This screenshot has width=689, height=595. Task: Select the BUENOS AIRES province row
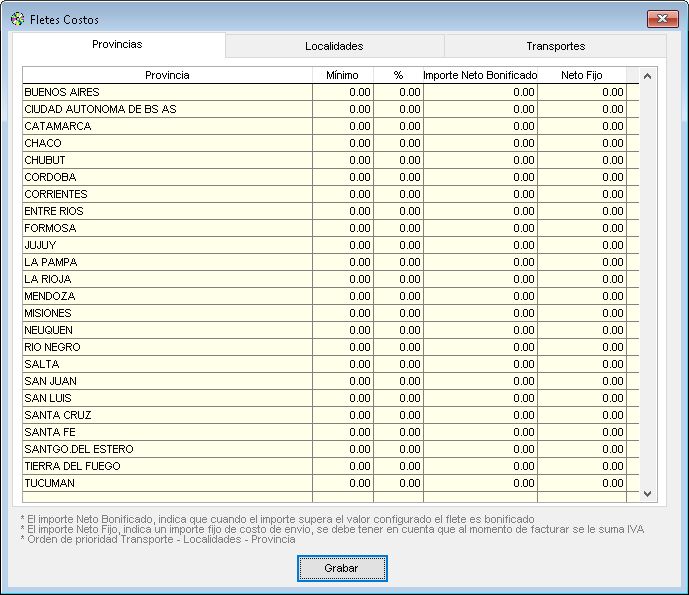pos(167,92)
